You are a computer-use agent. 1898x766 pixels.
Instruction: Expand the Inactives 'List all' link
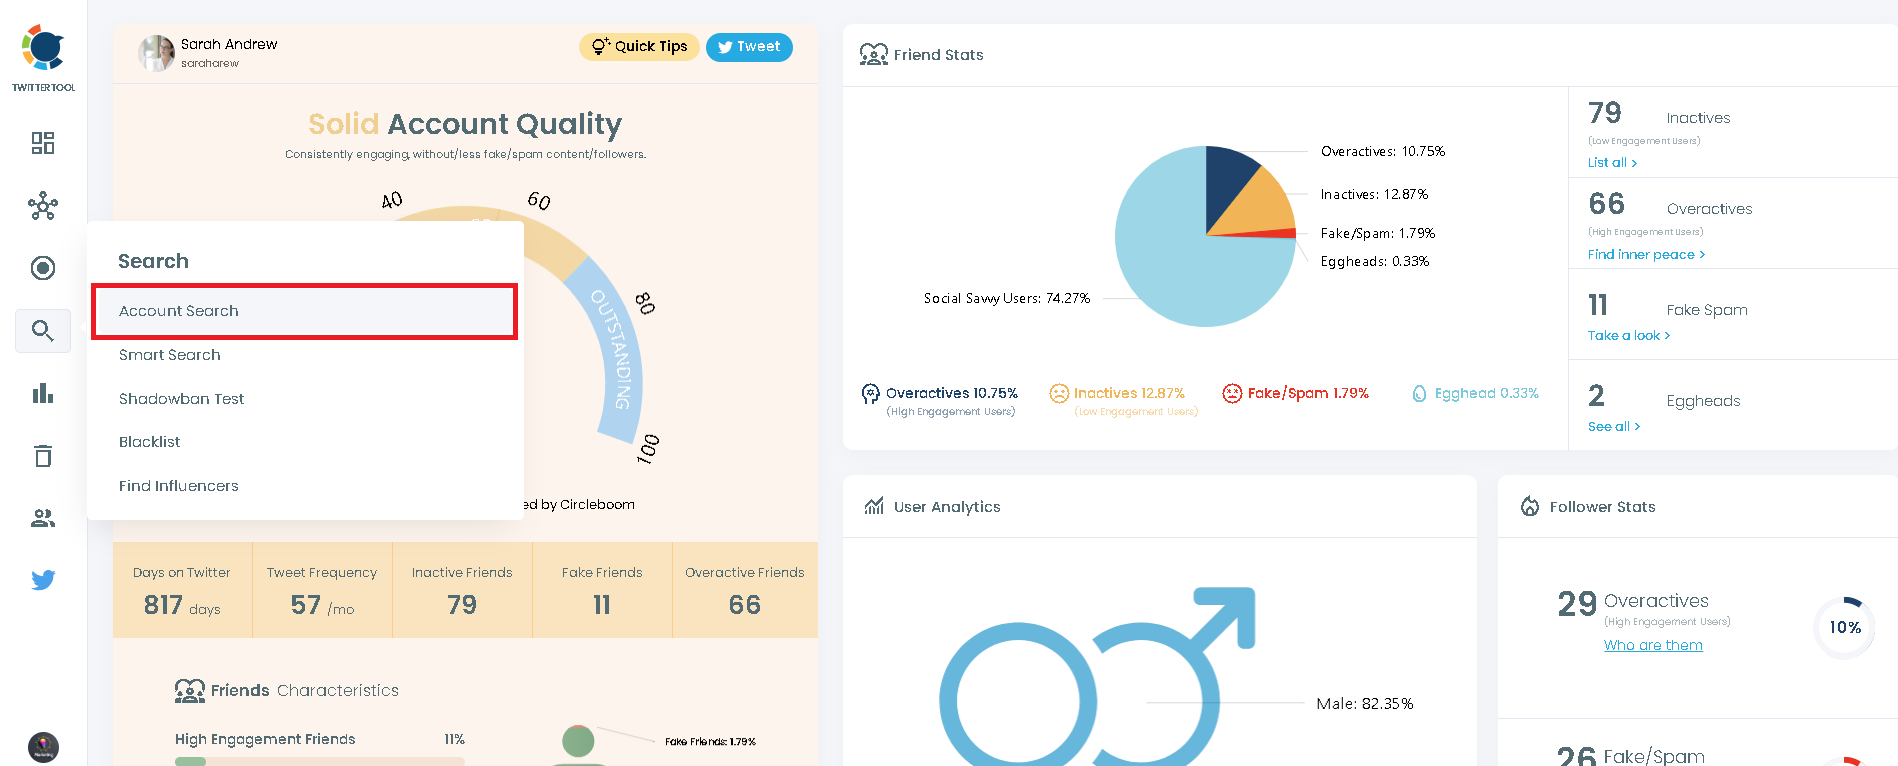click(1612, 163)
